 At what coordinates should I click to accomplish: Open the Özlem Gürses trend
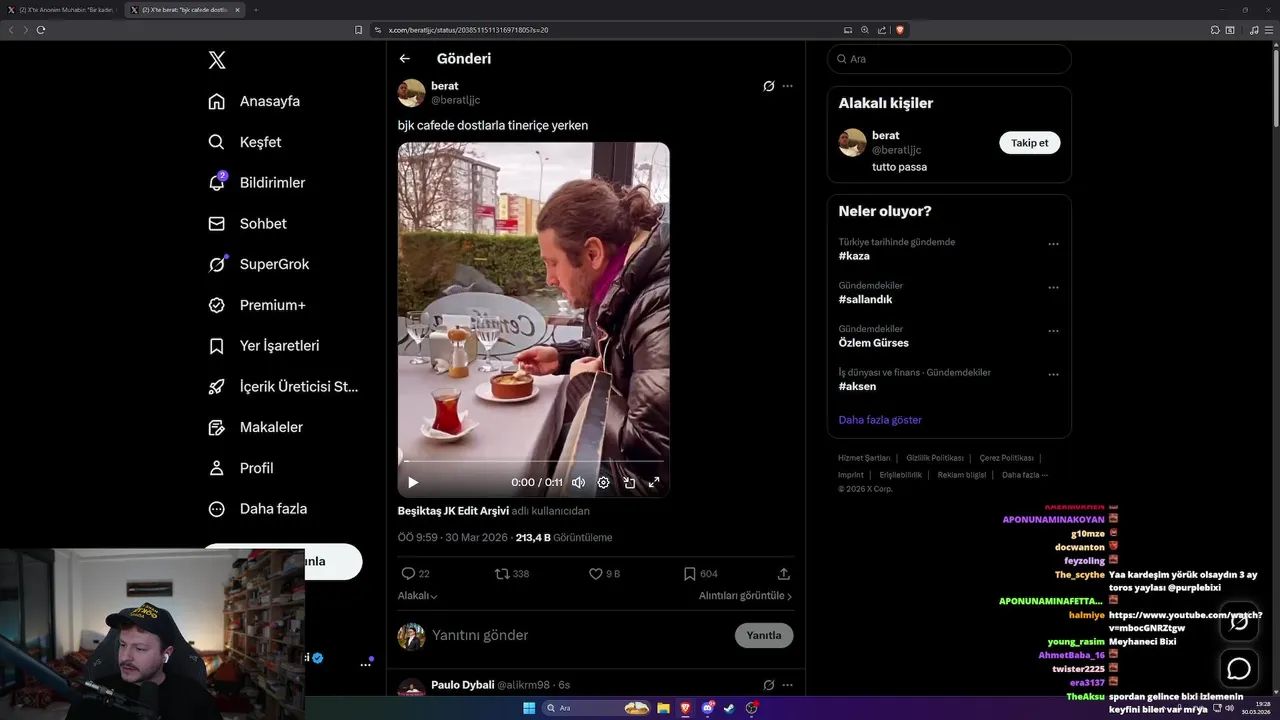(874, 343)
